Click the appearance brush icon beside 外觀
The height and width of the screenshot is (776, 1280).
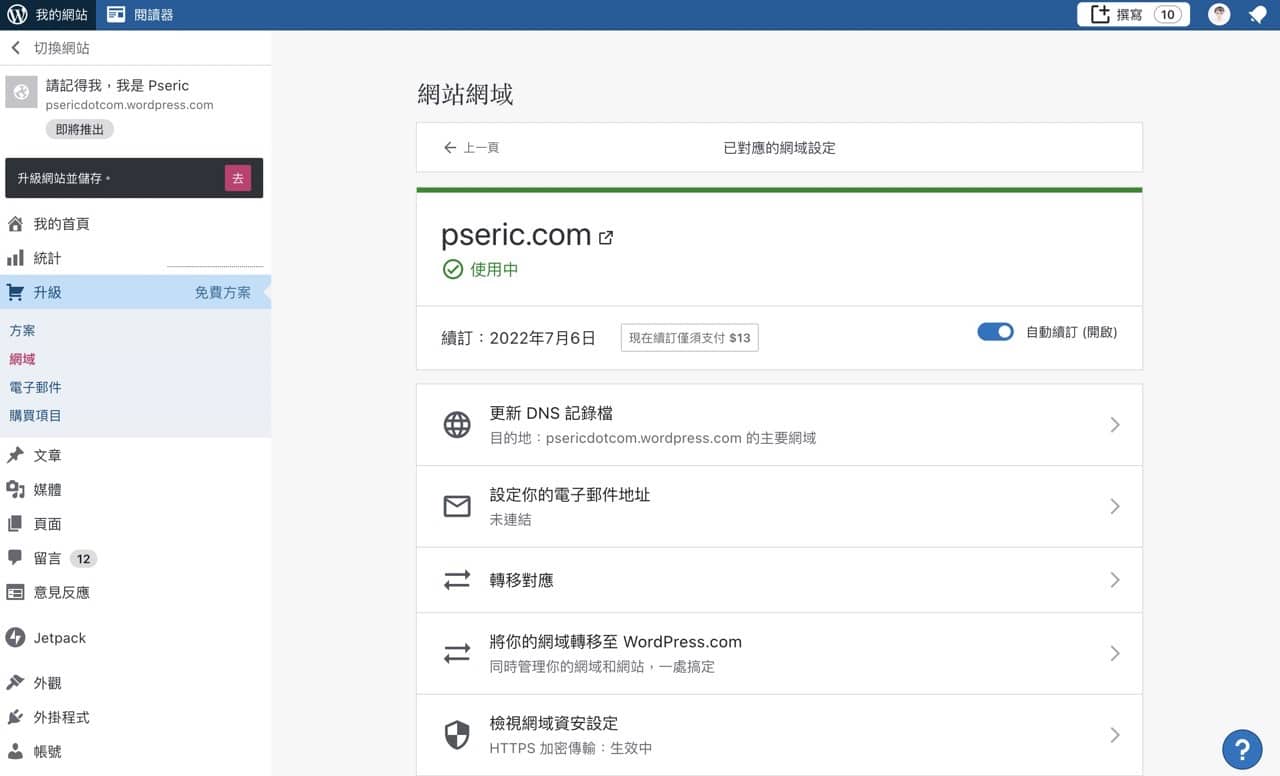point(15,683)
